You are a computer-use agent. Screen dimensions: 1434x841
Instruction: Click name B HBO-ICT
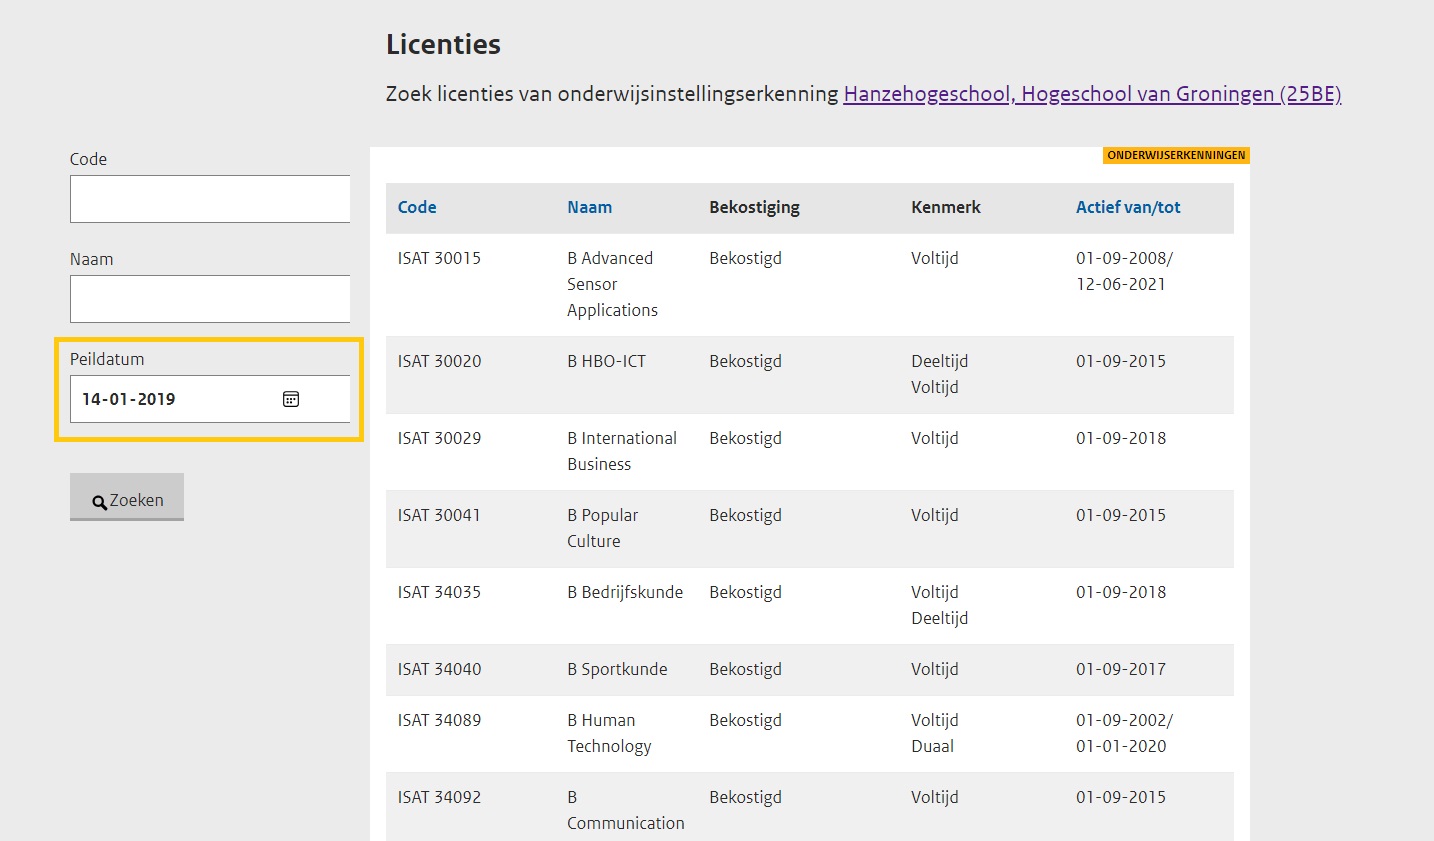pos(606,361)
